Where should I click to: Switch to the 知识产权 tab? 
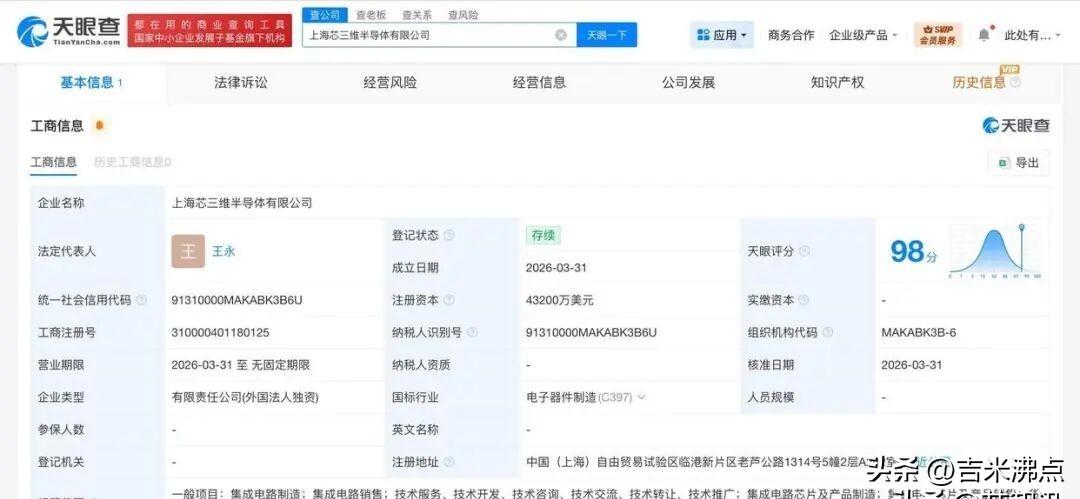[838, 83]
